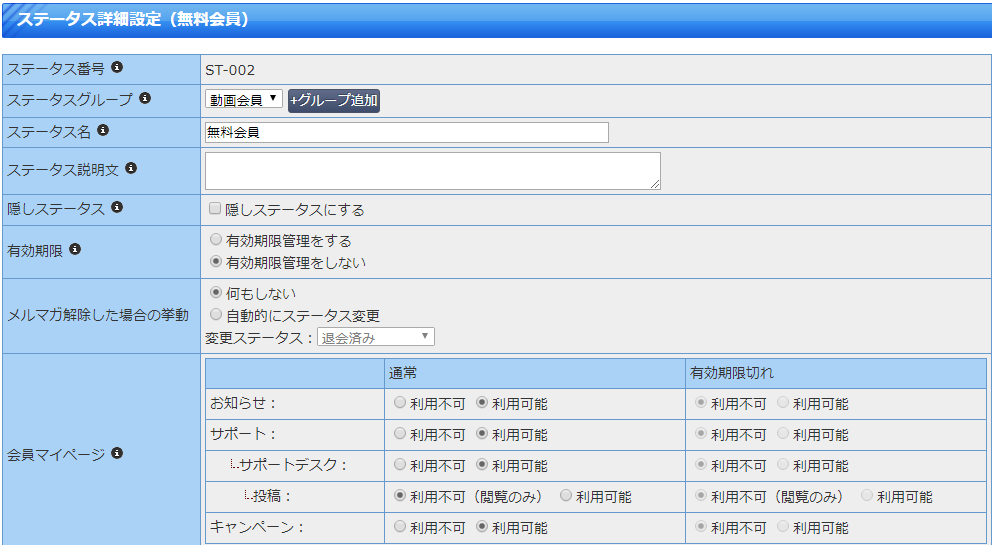Select 自動的にステータス変更 radio option

point(216,314)
